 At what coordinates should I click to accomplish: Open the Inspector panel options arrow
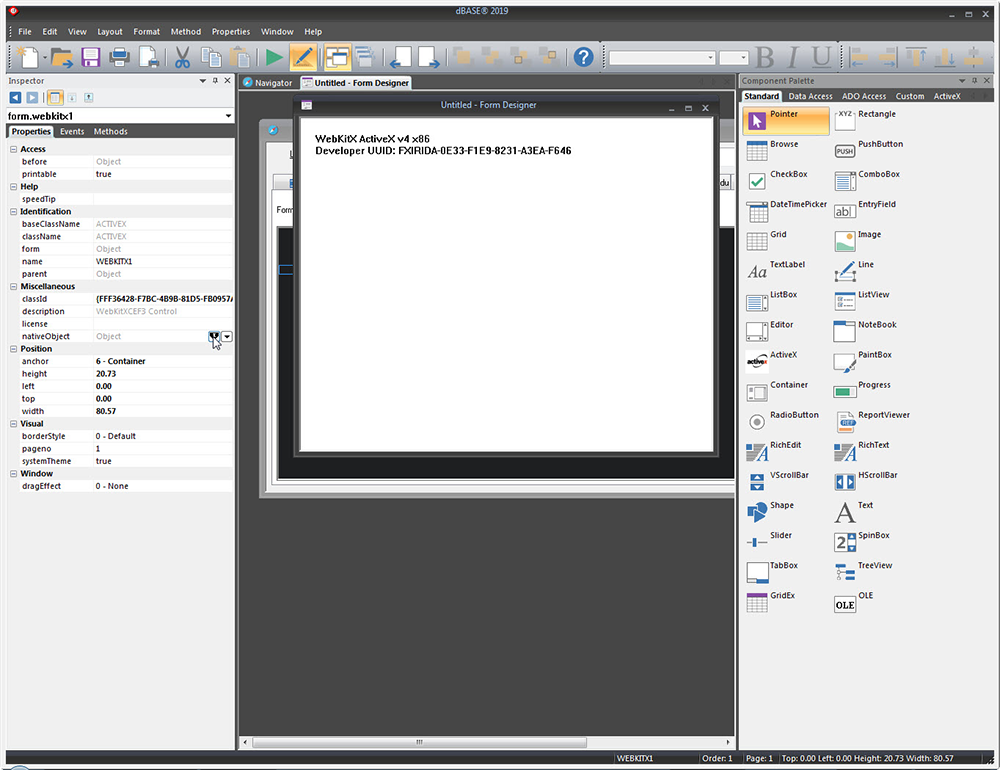[203, 81]
